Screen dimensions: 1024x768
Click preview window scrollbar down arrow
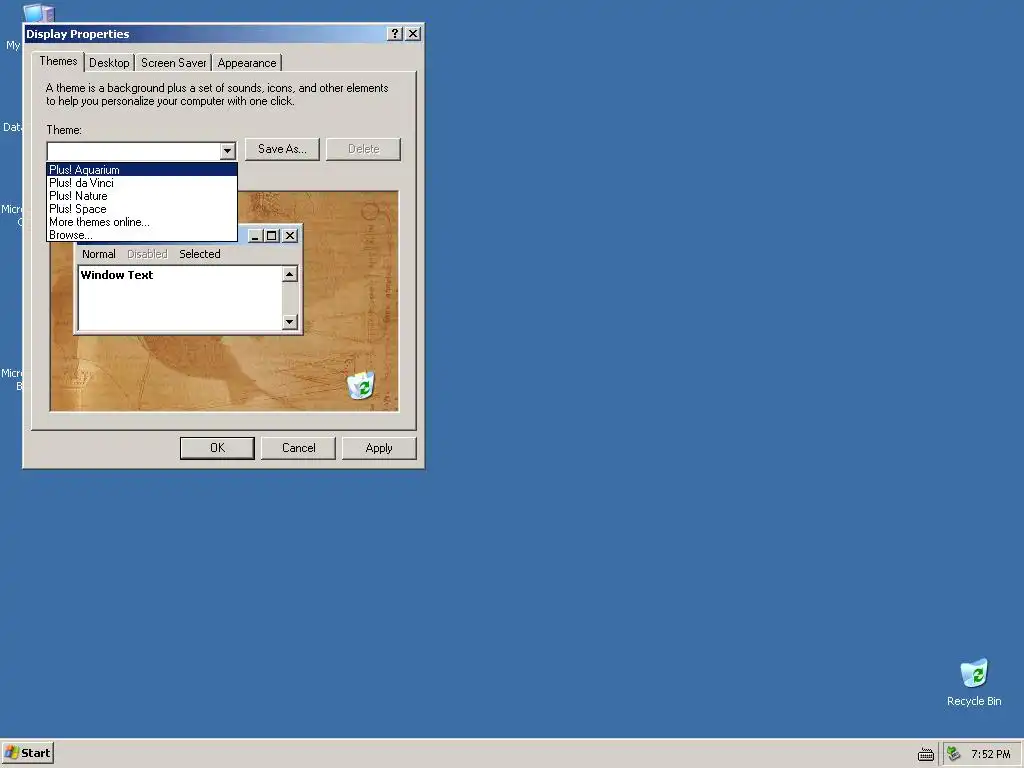290,322
